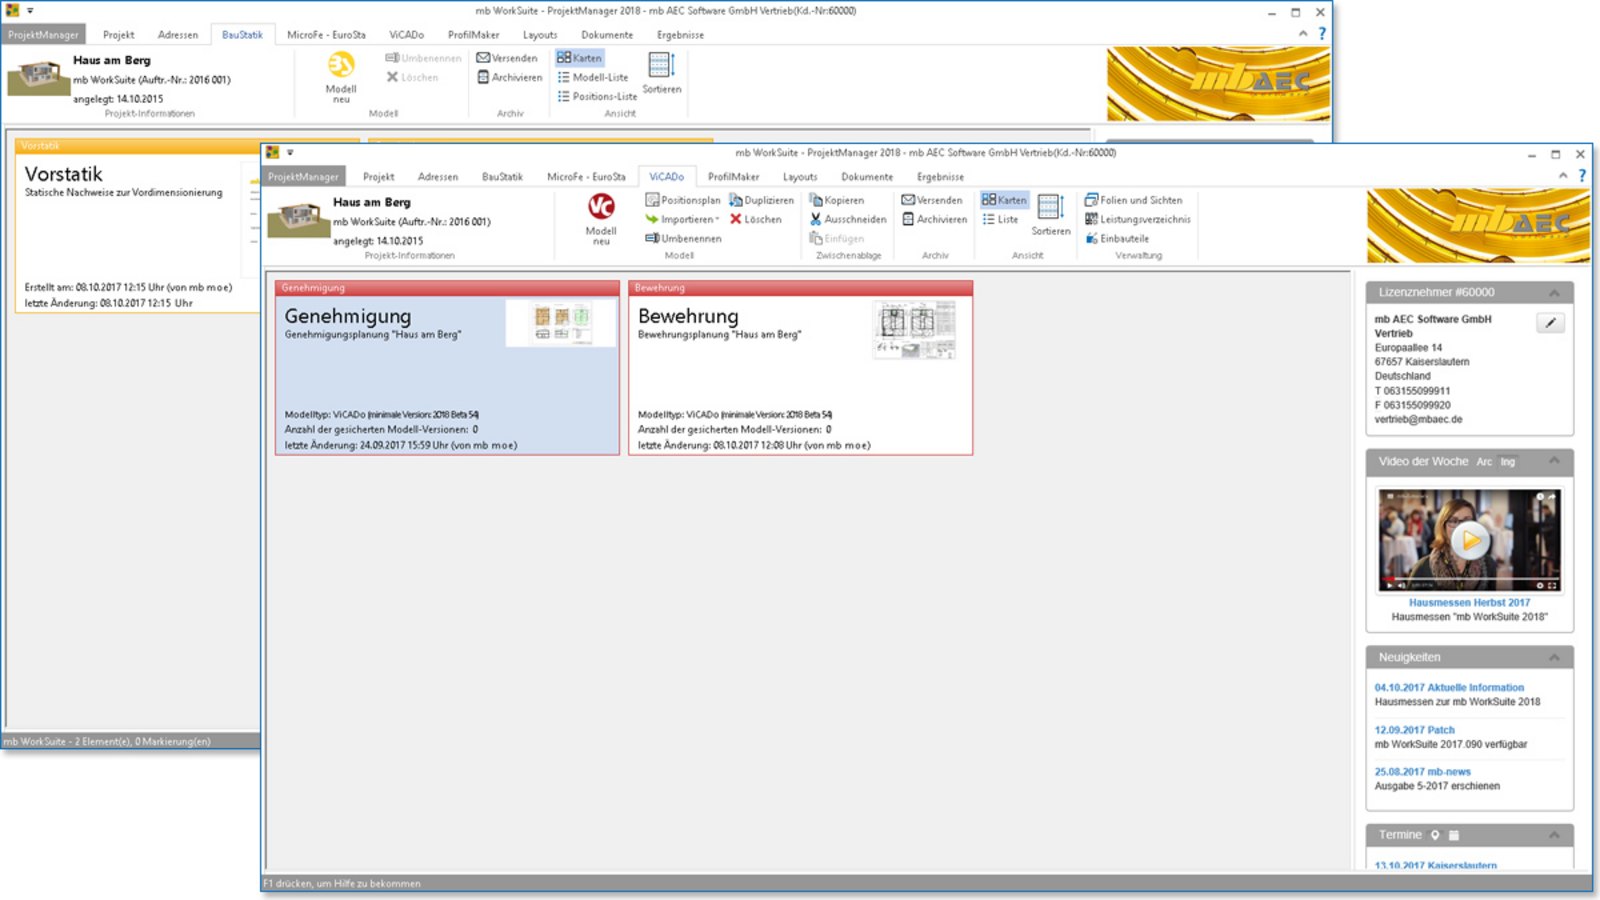1600x900 pixels.
Task: Open Projekt tab in front window
Action: click(378, 176)
